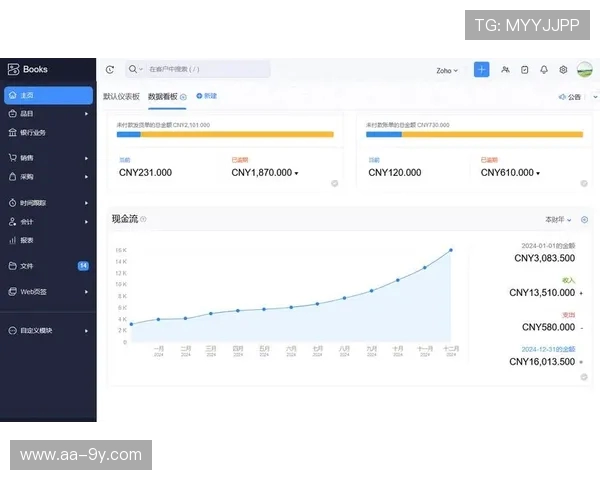The height and width of the screenshot is (480, 600).
Task: Click the check icon in cash flow card corner
Action: point(584,377)
